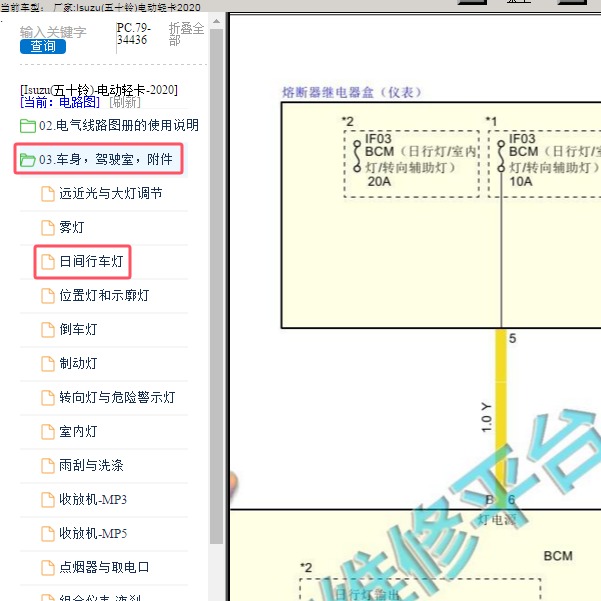601x601 pixels.
Task: Click the 刷新 refresh link
Action: coord(125,102)
